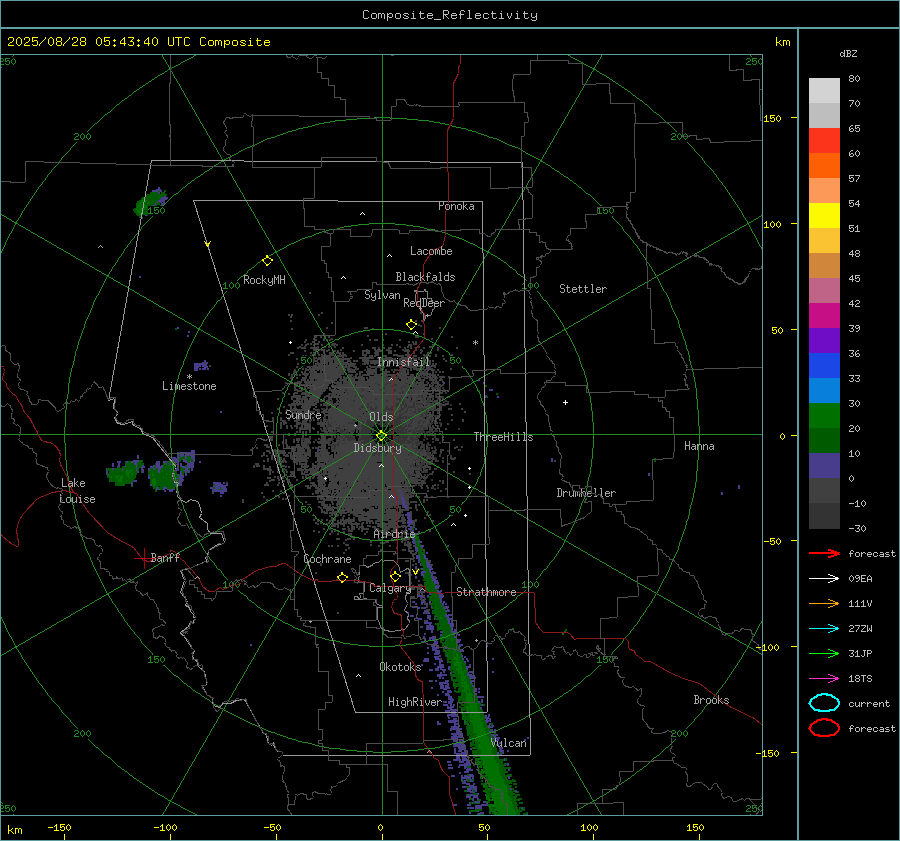900x841 pixels.
Task: Click the red 'forecast' ellipse in the legend
Action: [x=824, y=728]
